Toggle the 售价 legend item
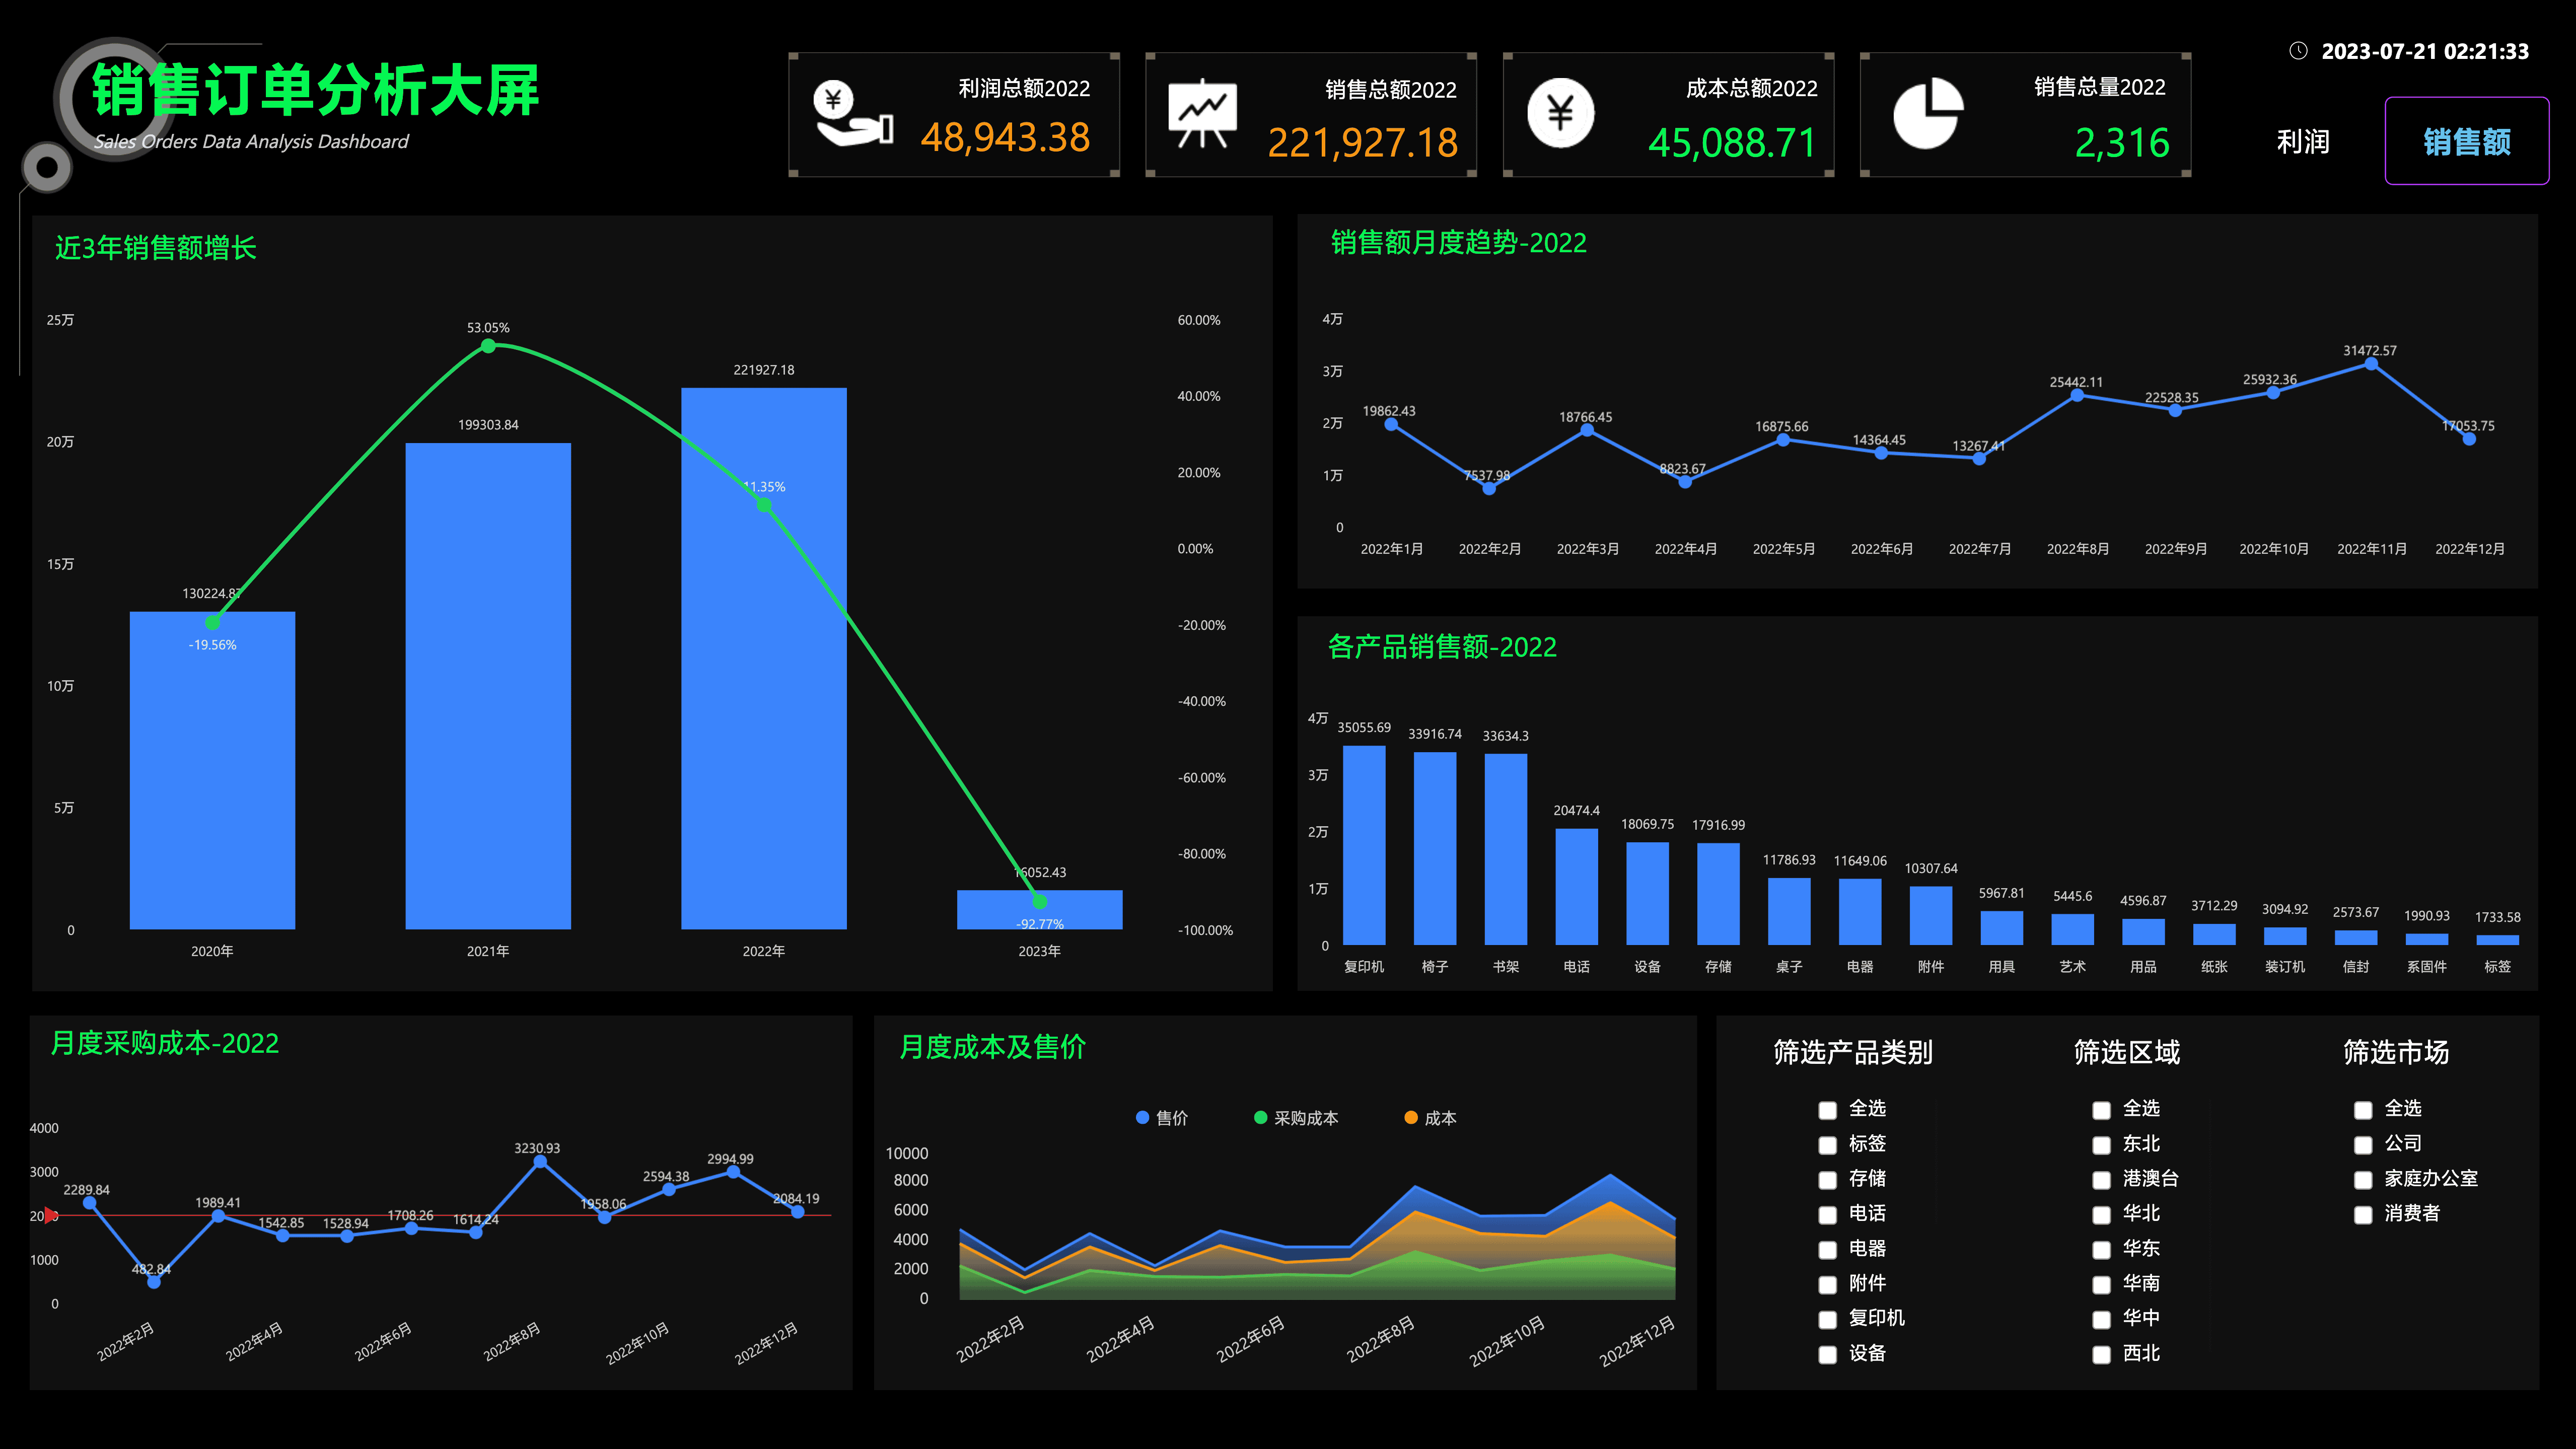The width and height of the screenshot is (2576, 1449). pos(1162,1118)
